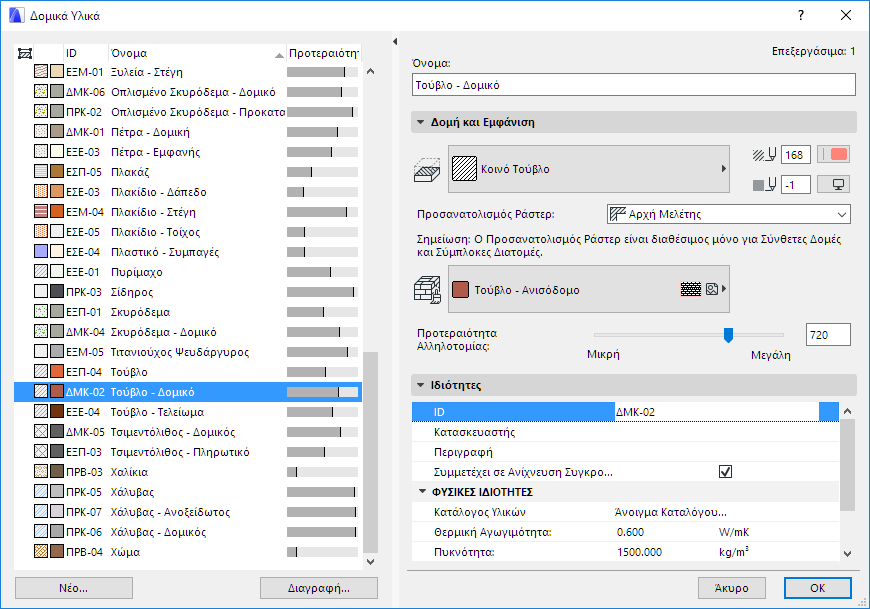Screen dimensions: 870x609
Task: Select Τσιμεντόλιθος - Δομικός material row
Action: point(188,432)
